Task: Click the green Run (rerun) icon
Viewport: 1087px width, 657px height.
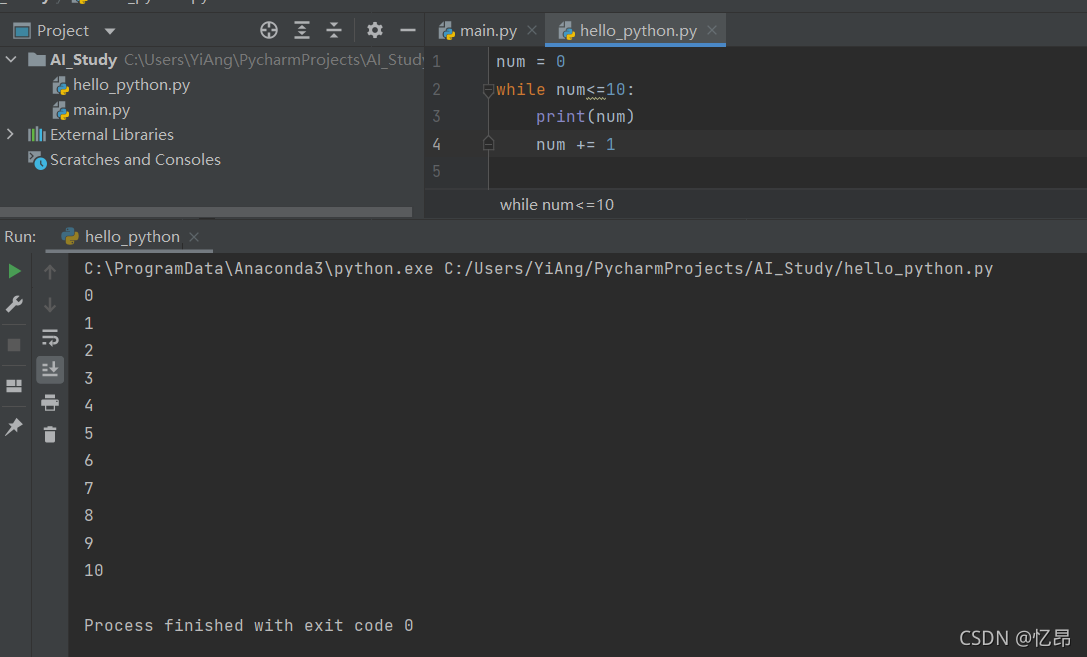Action: [14, 271]
